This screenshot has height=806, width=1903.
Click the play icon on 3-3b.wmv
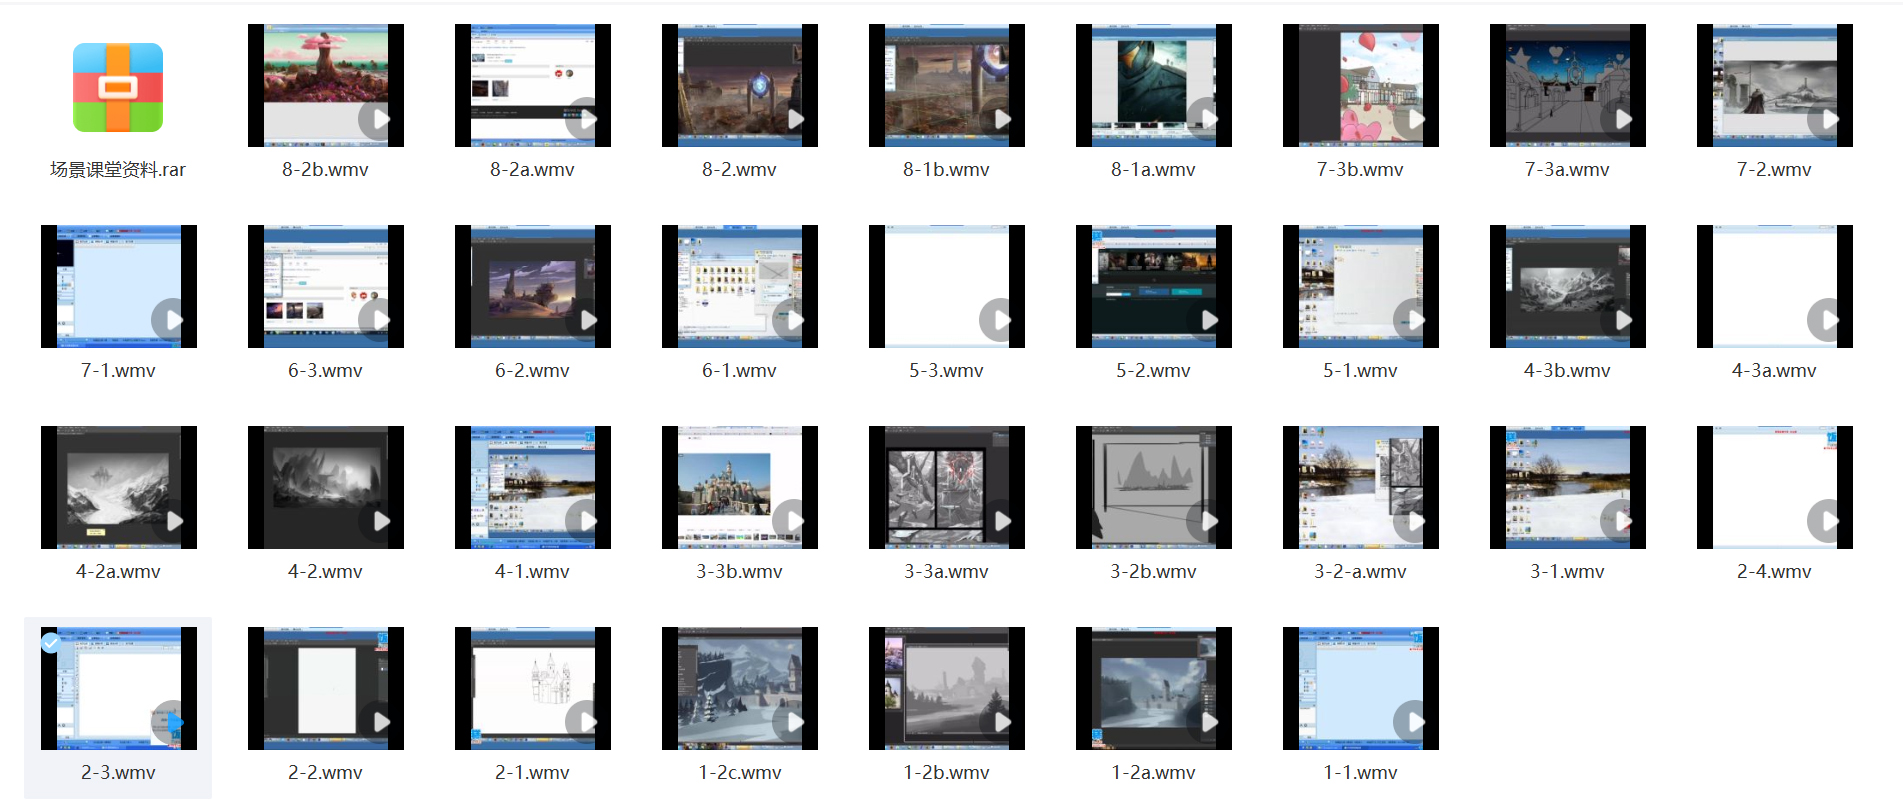coord(792,521)
